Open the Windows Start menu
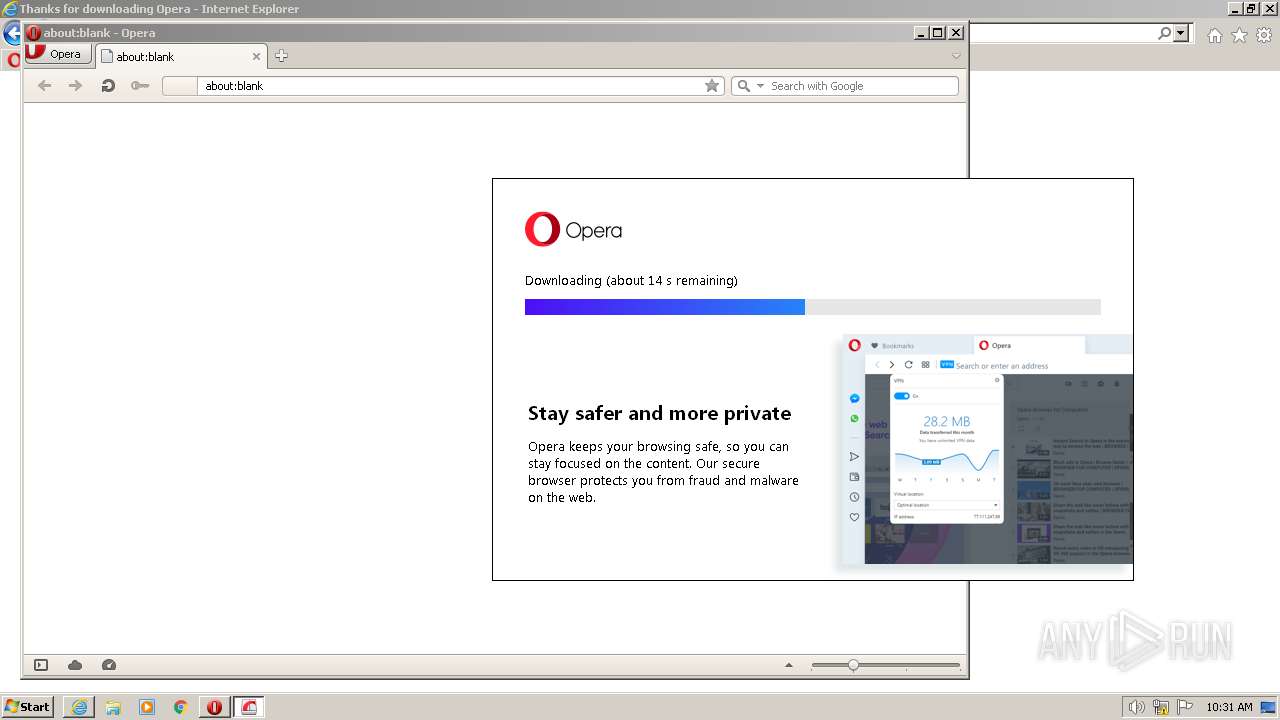Image resolution: width=1280 pixels, height=720 pixels. click(27, 707)
